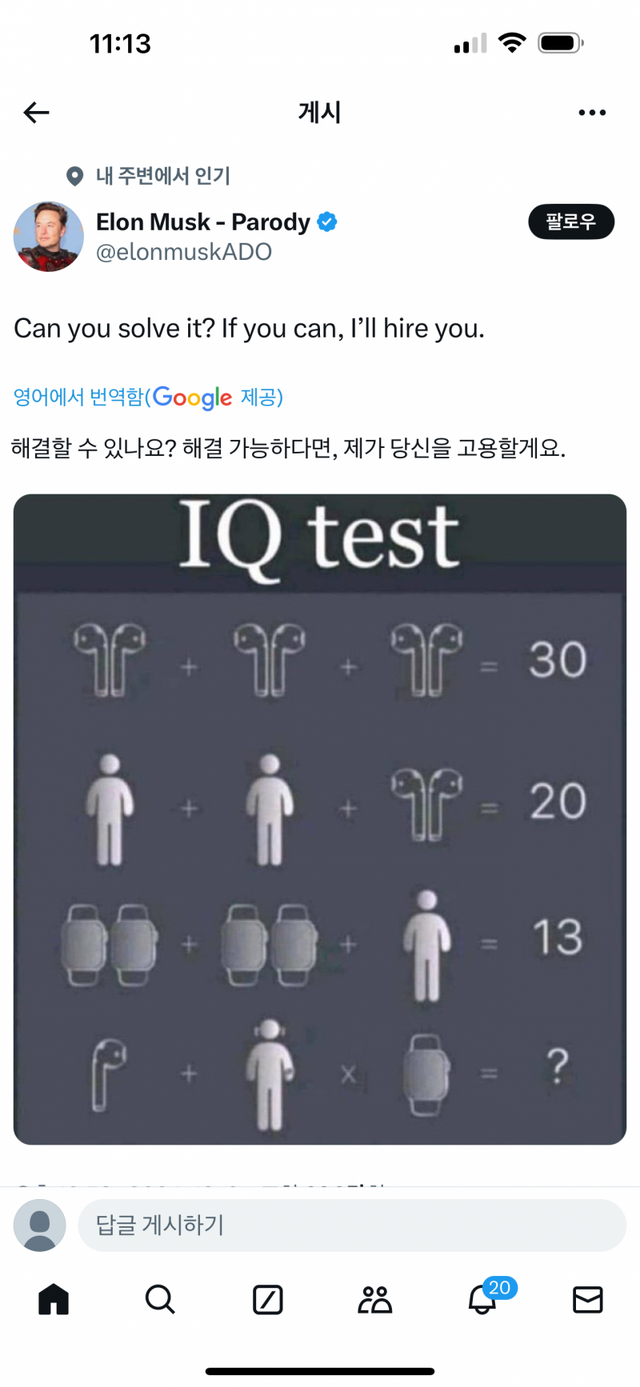
Task: Tap the blue verified badge
Action: pyautogui.click(x=327, y=222)
